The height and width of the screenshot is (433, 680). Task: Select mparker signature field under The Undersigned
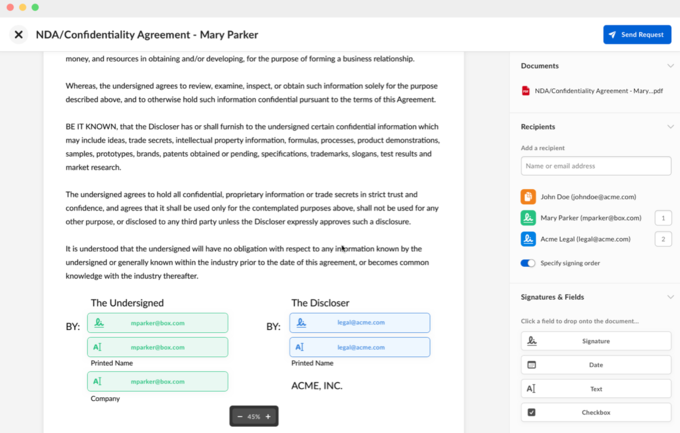pyautogui.click(x=157, y=323)
